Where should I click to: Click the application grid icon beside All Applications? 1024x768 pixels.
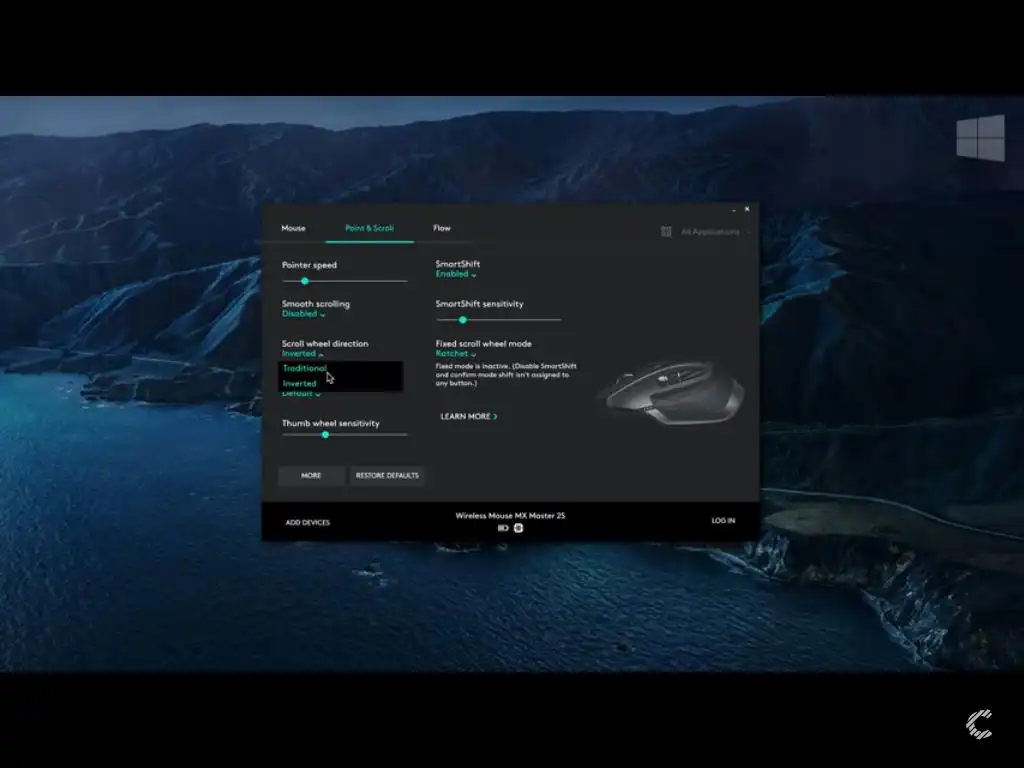pos(666,232)
